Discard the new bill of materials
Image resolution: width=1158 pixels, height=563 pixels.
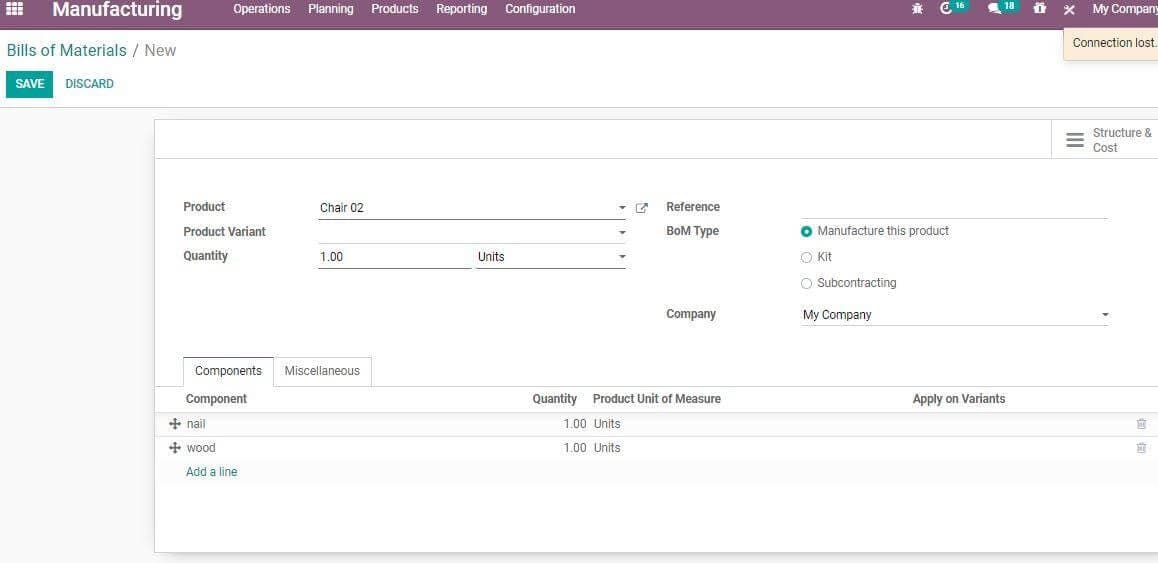pos(89,84)
